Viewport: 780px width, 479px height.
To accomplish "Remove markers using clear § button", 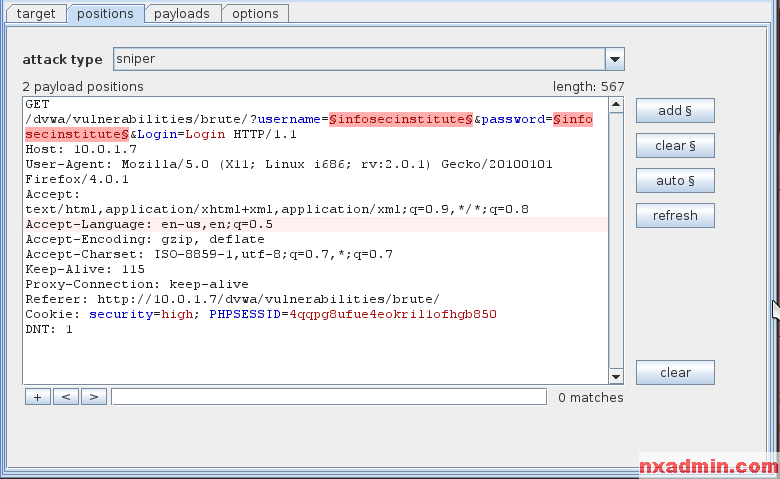I will coord(675,146).
